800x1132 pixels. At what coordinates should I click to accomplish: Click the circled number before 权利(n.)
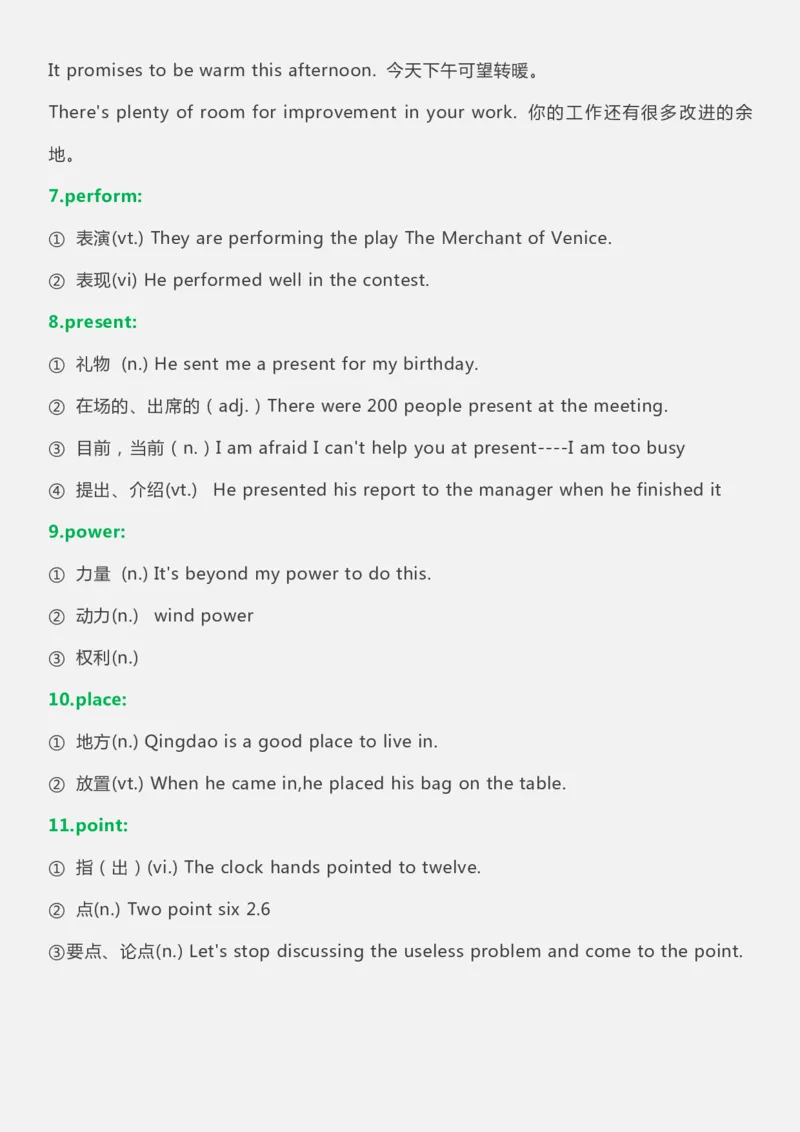tap(56, 659)
